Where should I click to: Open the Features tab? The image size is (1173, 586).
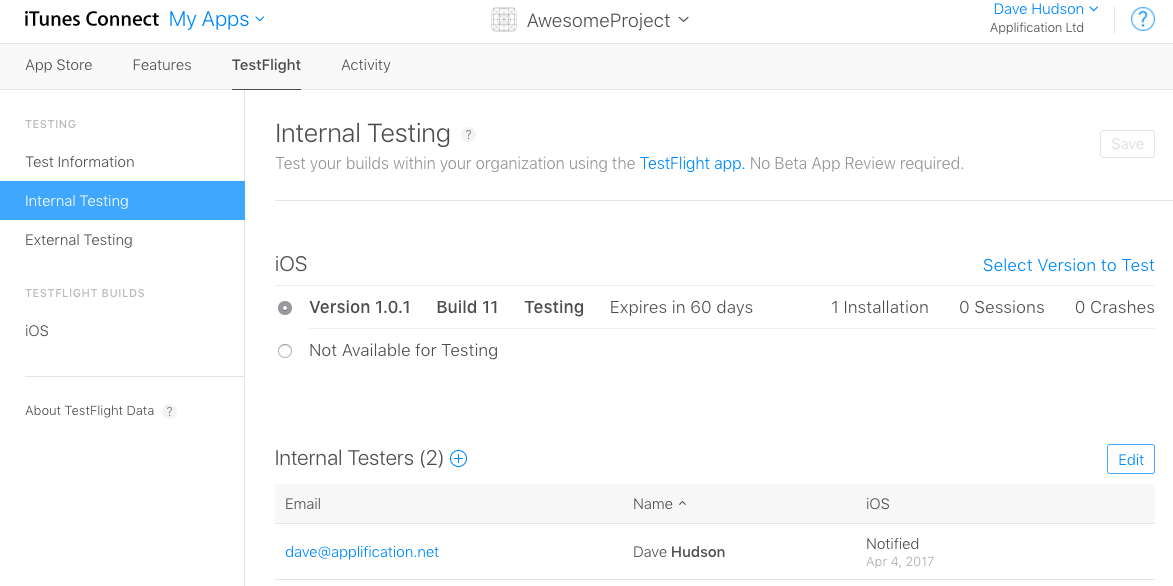(x=162, y=65)
